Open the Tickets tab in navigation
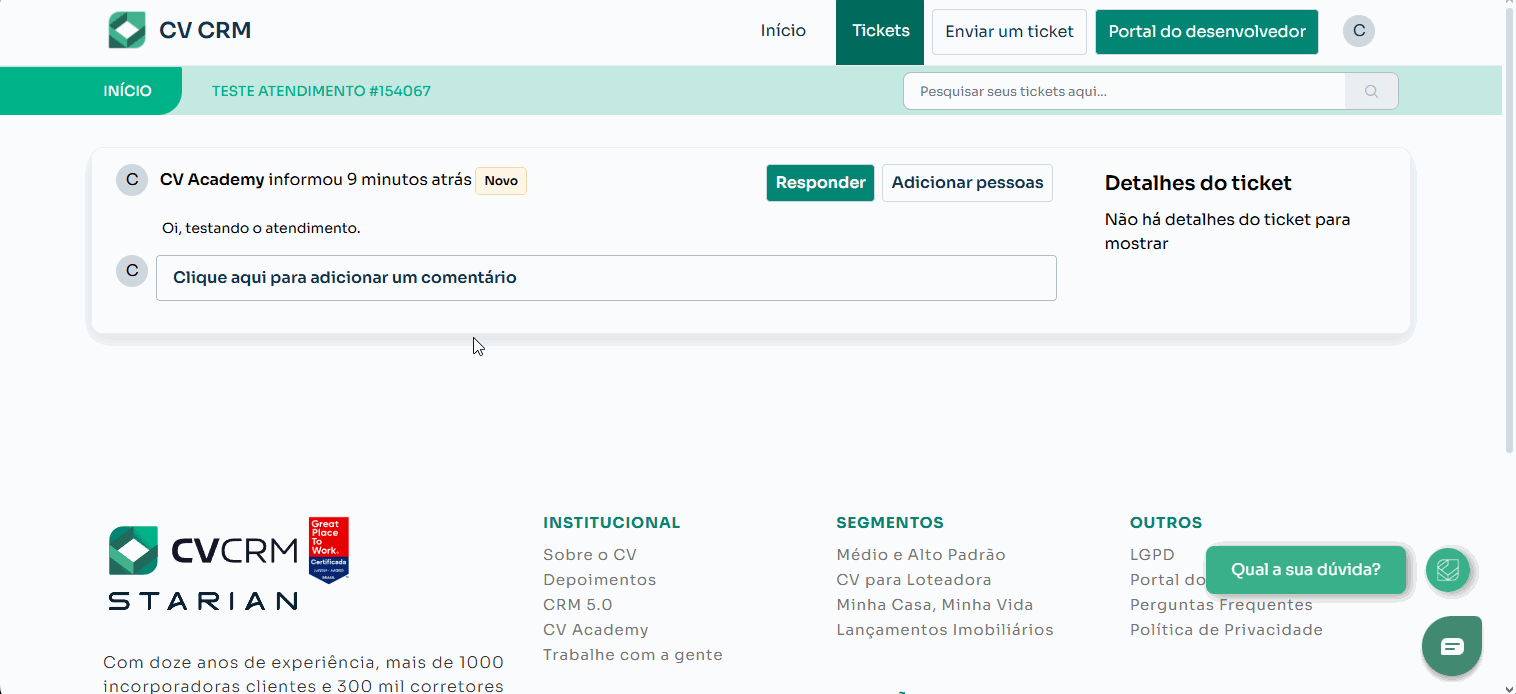 coord(880,32)
